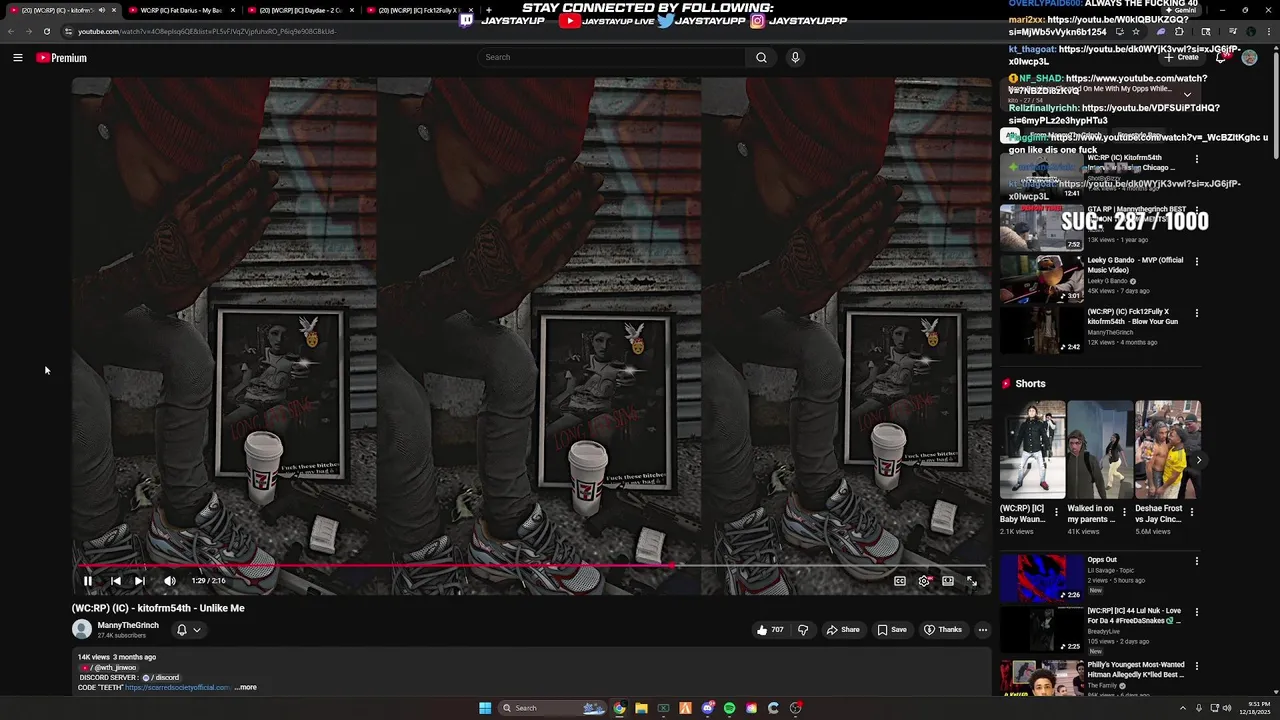
Task: Skip to previous video in playlist
Action: coord(115,581)
